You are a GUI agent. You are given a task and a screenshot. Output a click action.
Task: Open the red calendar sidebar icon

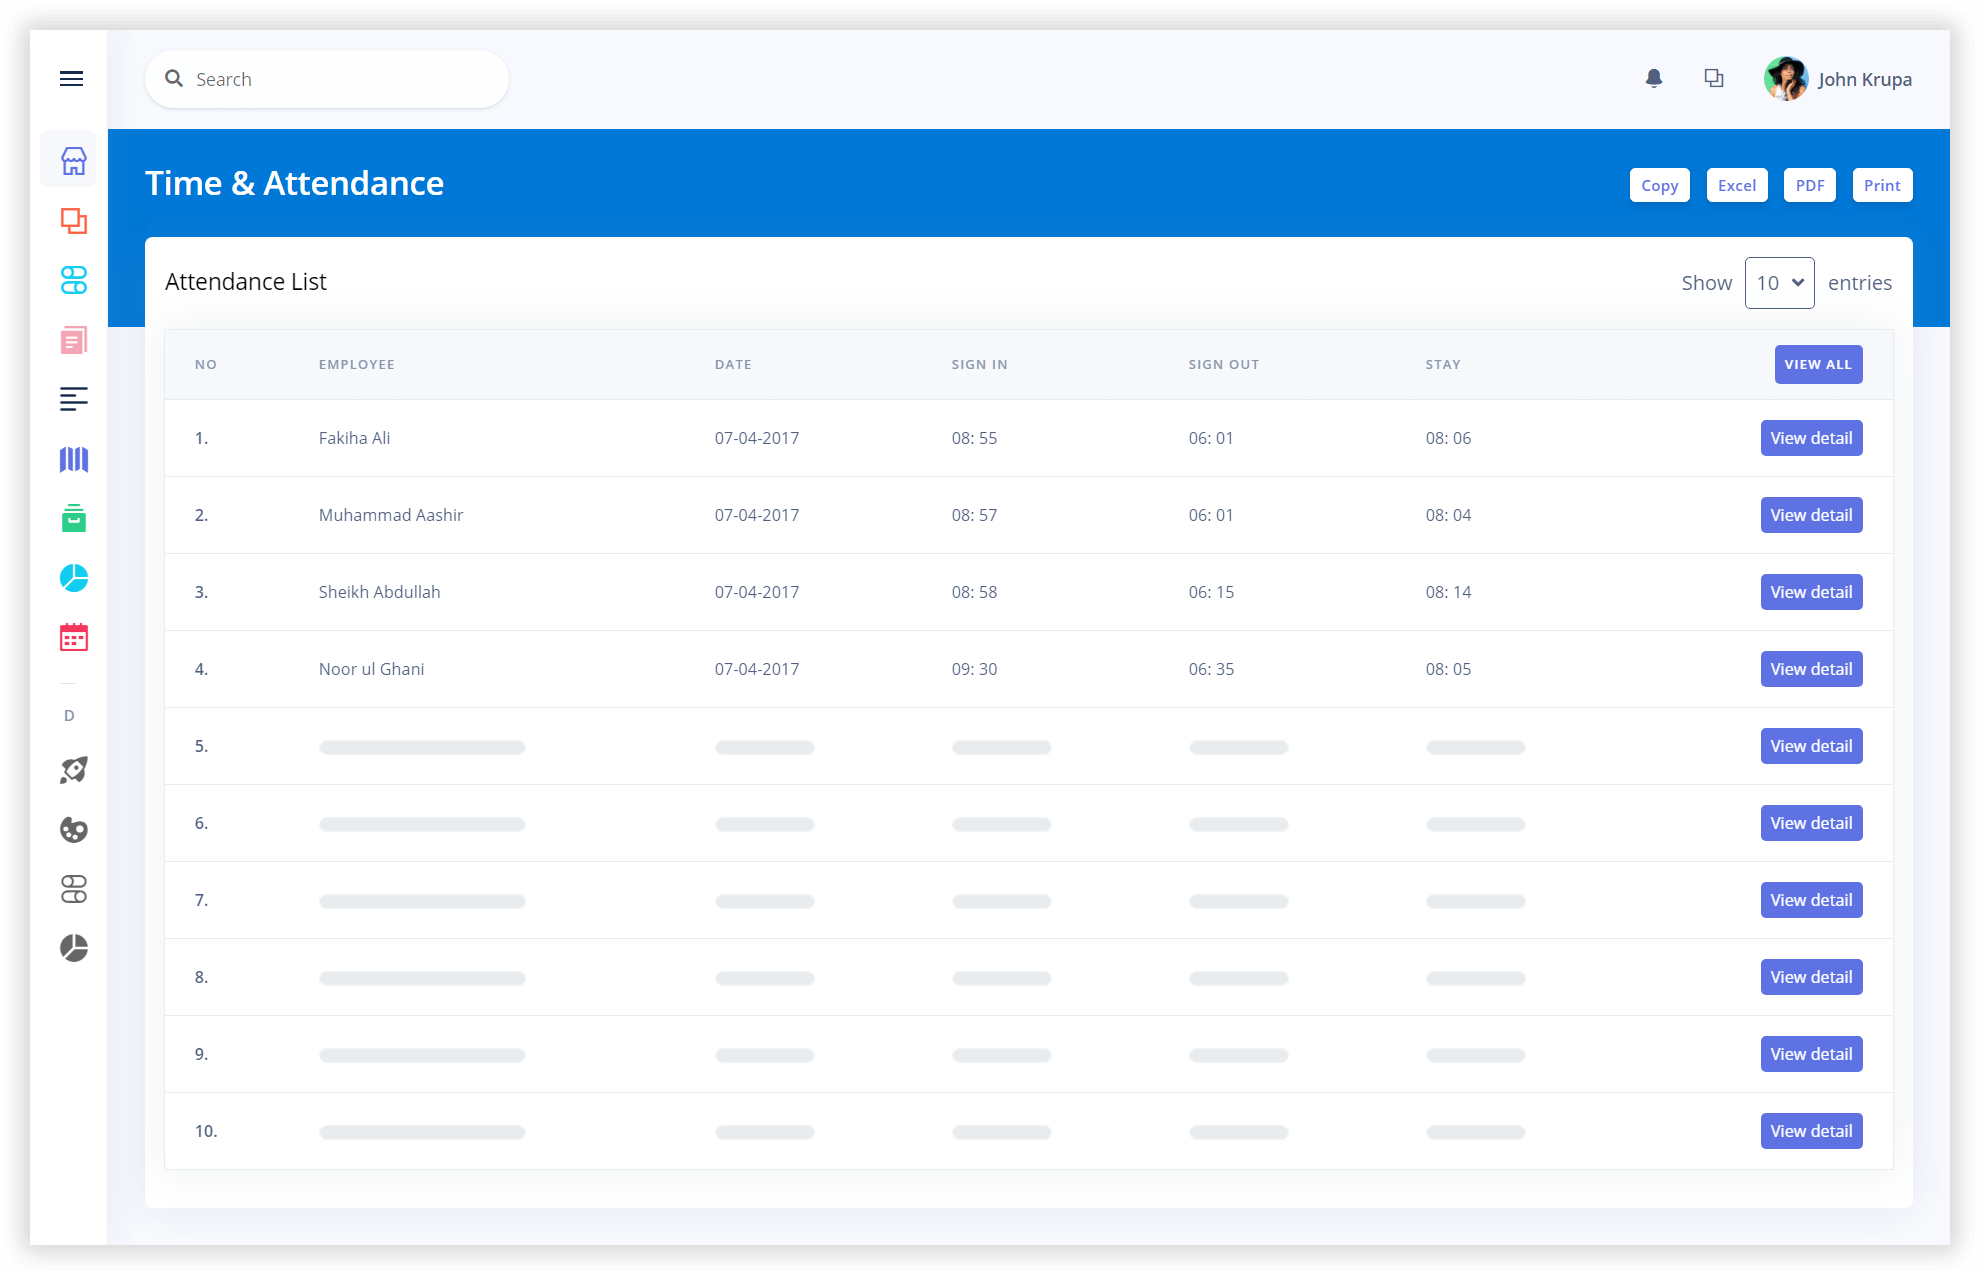click(x=73, y=637)
